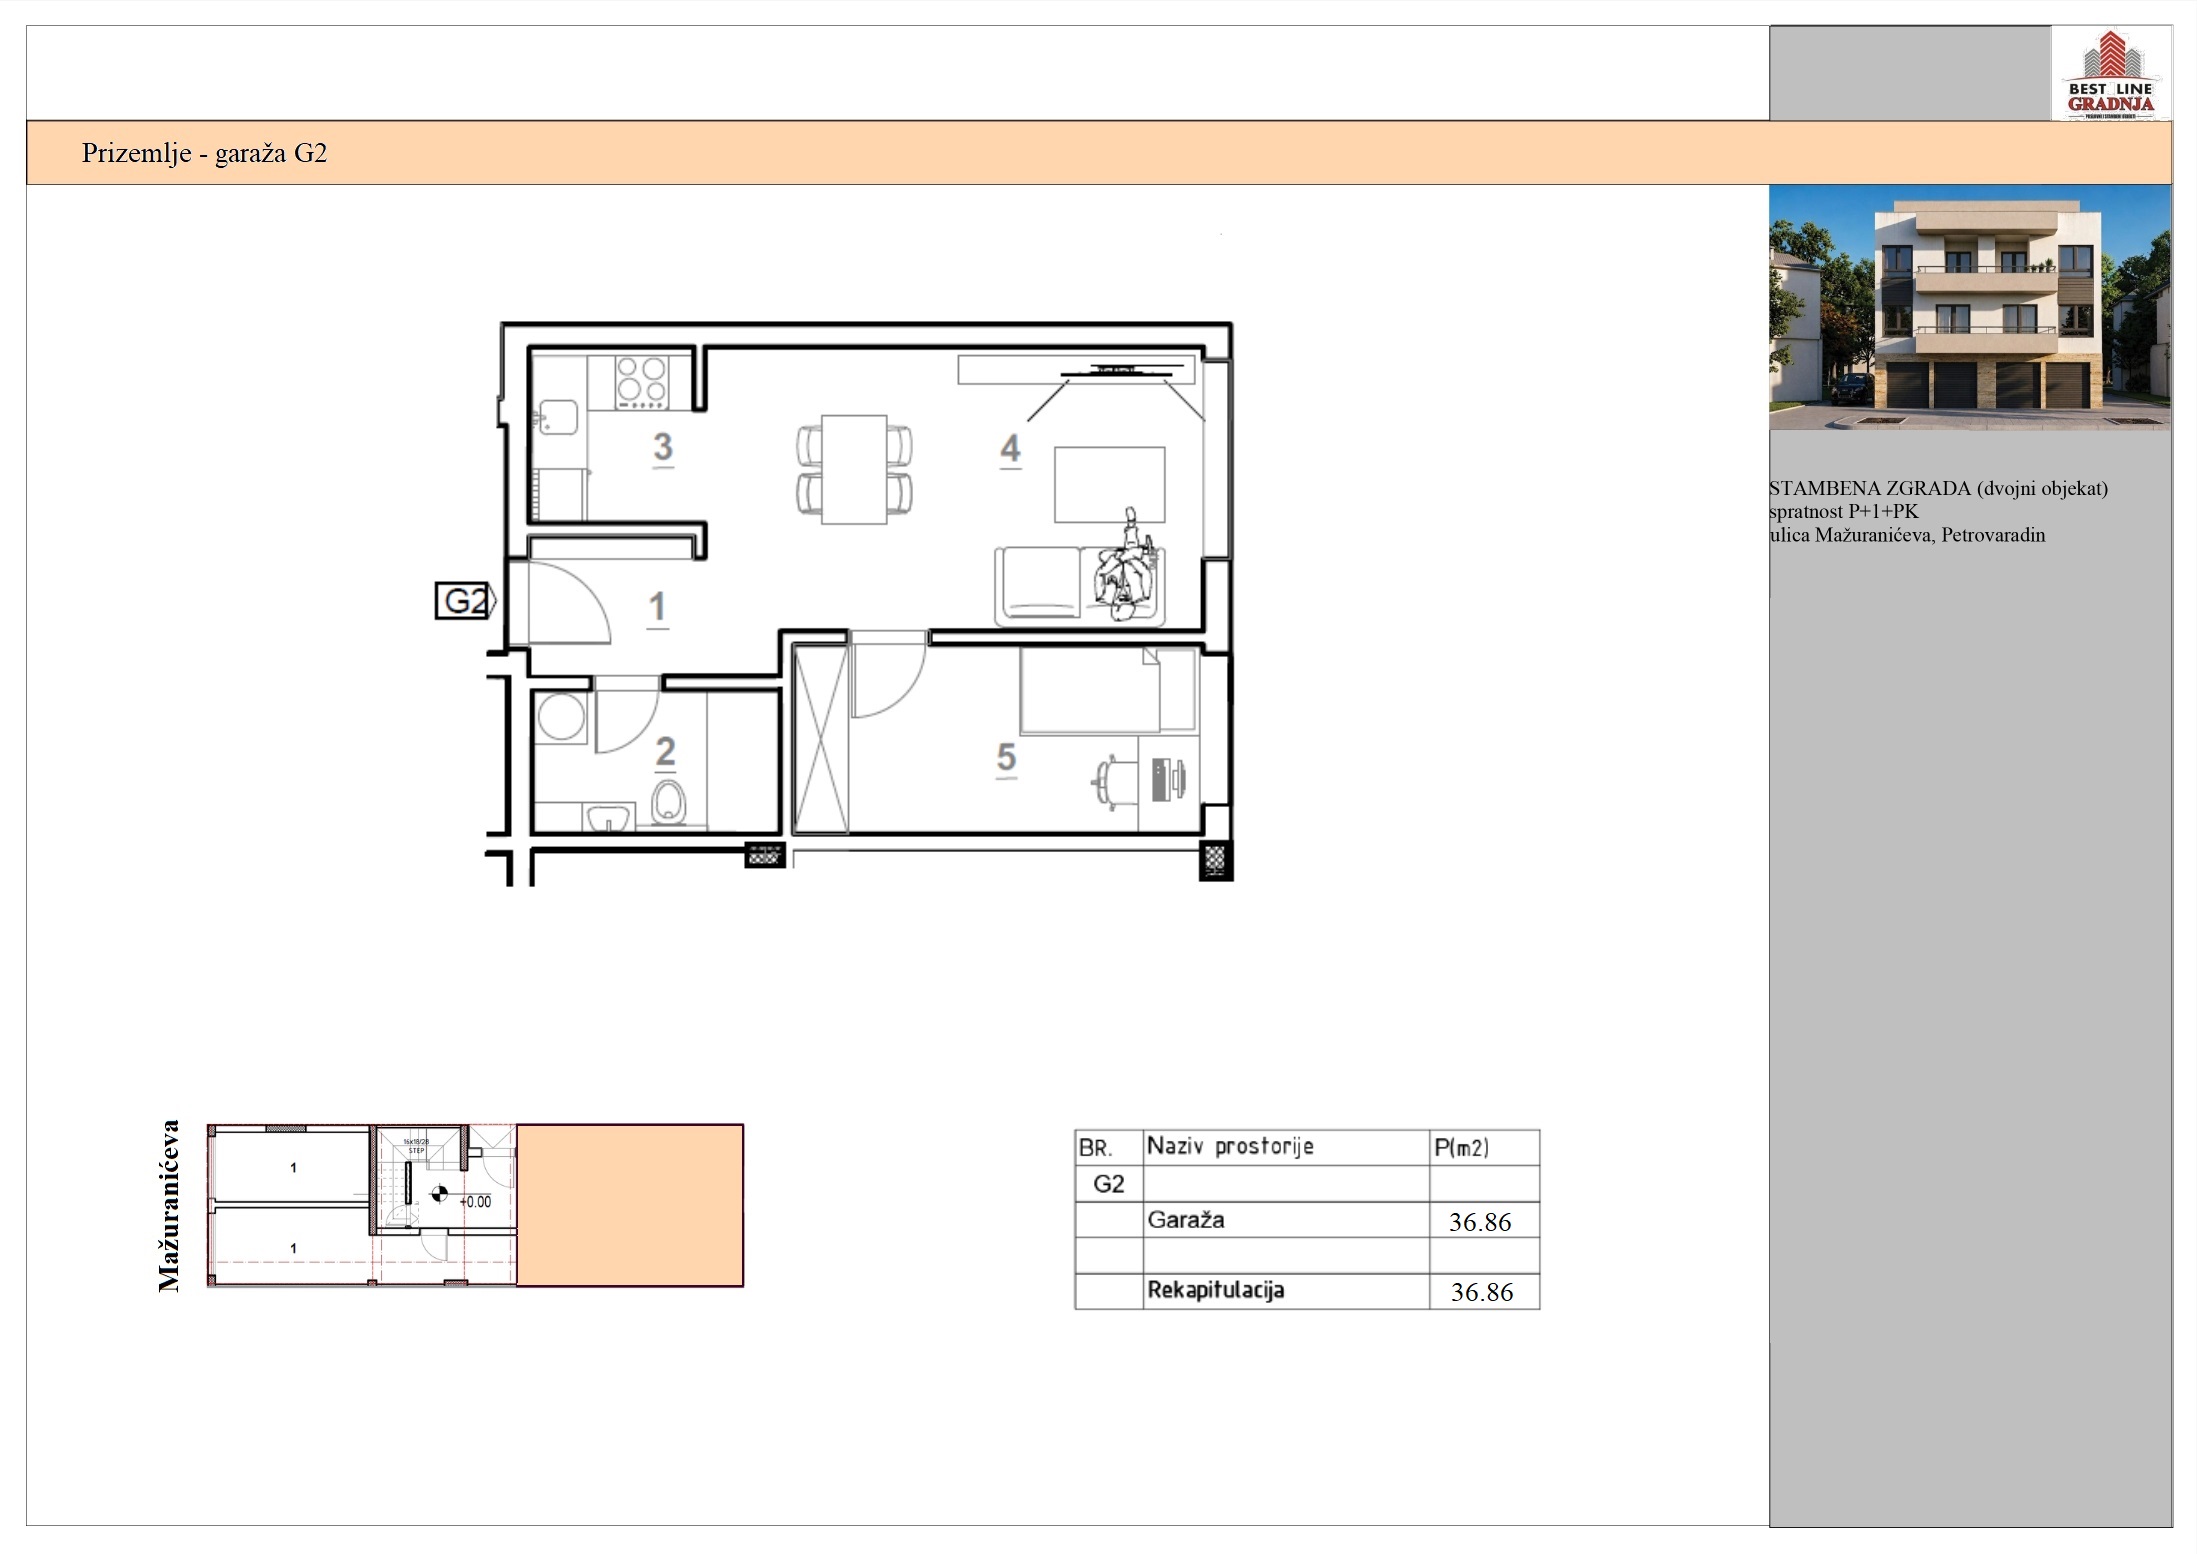Image resolution: width=2197 pixels, height=1554 pixels.
Task: Click the stove burner icon in kitchen
Action: [x=641, y=381]
